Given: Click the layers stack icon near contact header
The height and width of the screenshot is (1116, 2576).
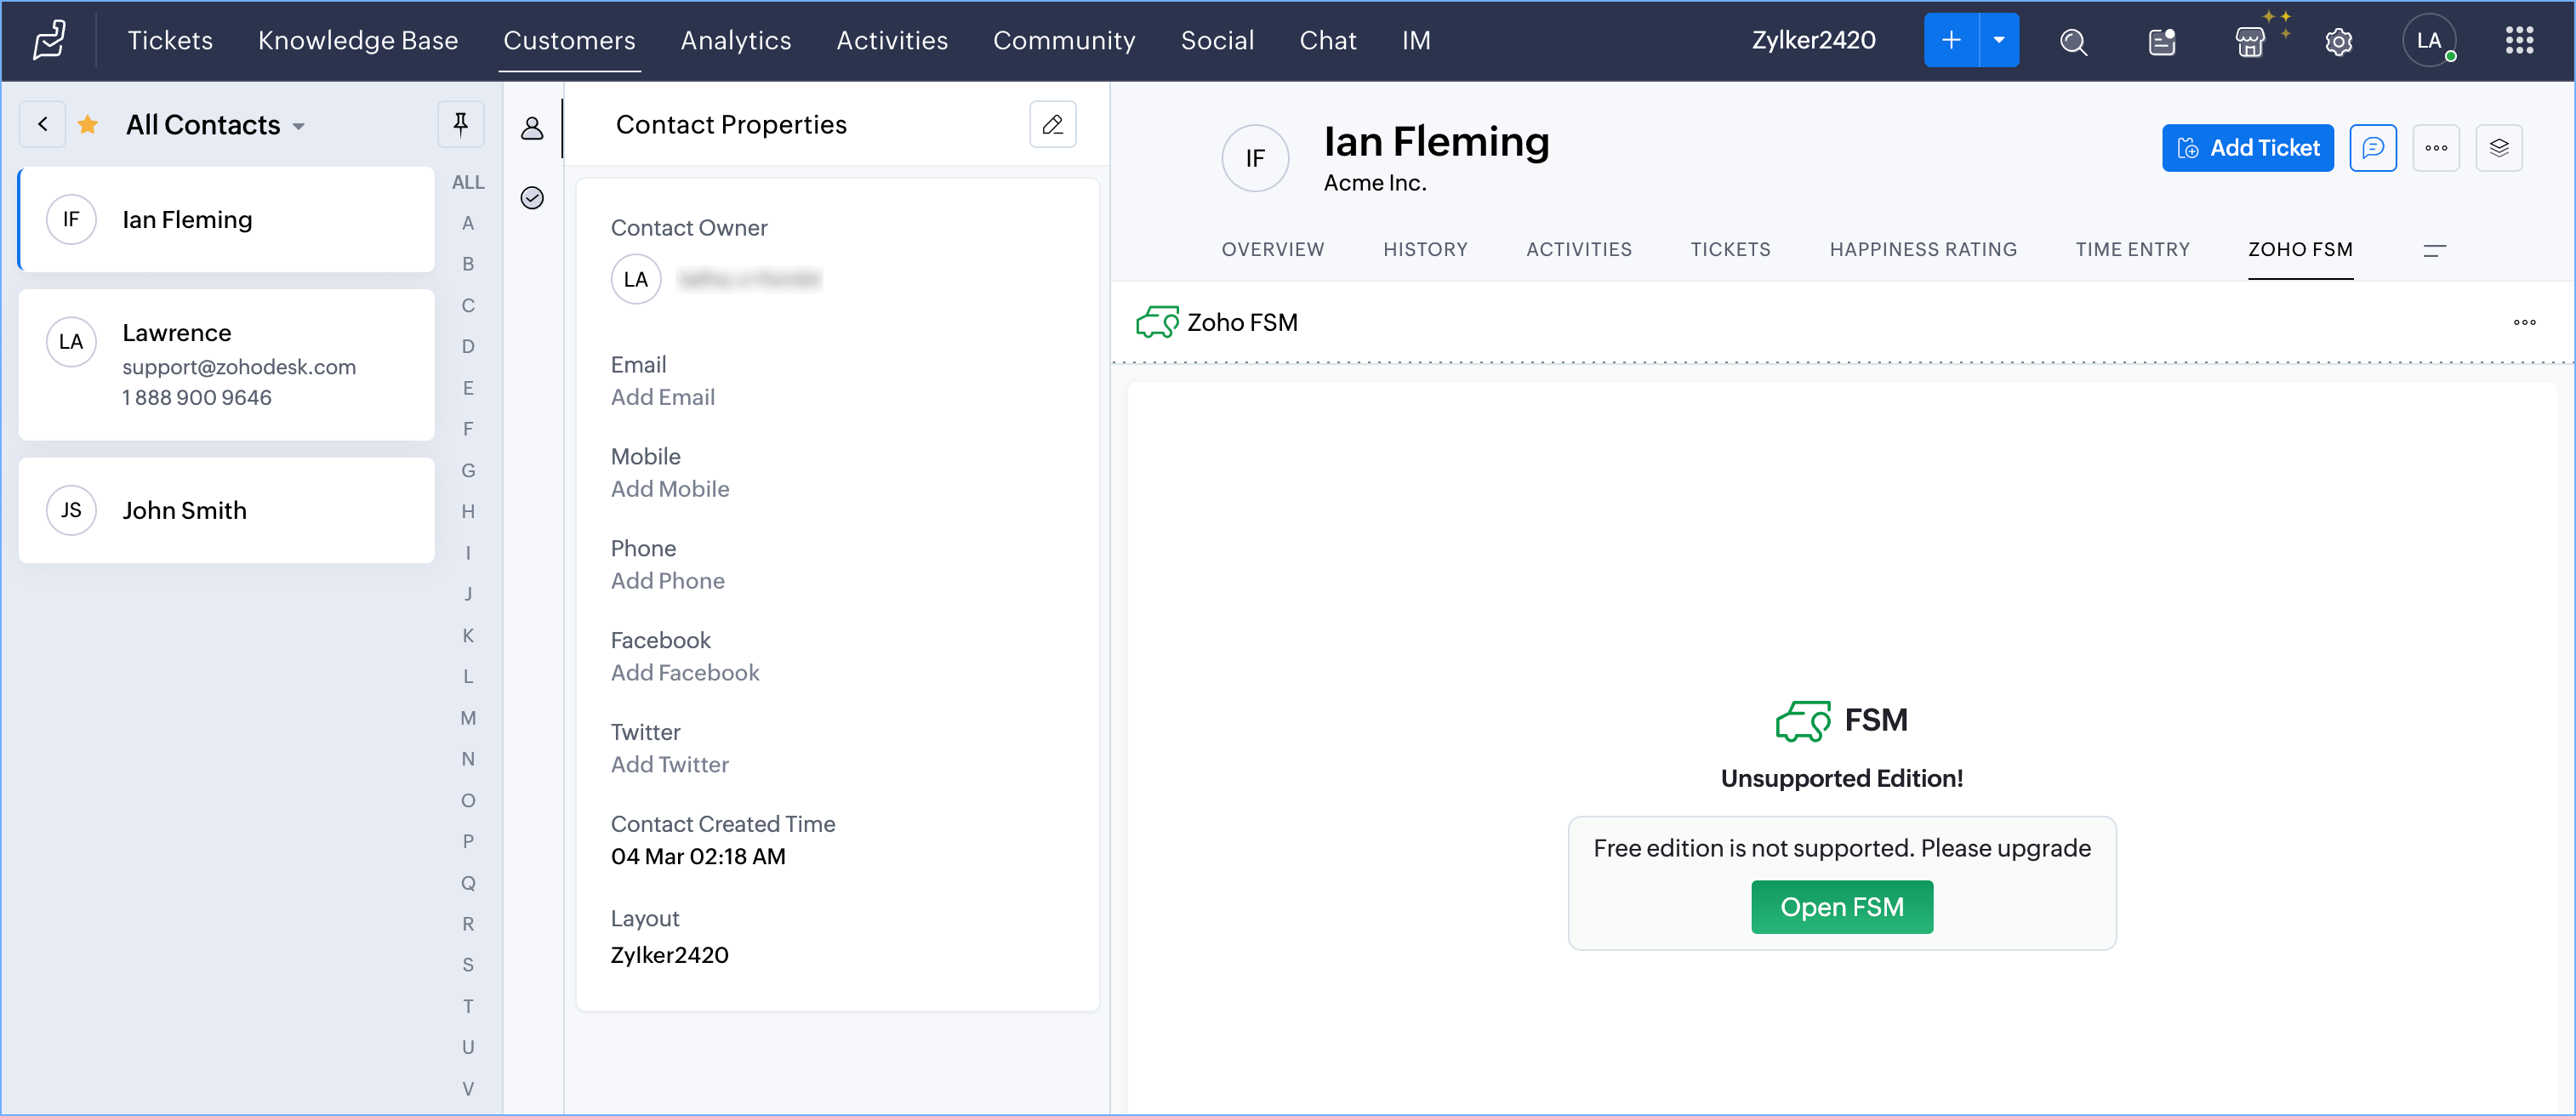Looking at the screenshot, I should tap(2498, 148).
